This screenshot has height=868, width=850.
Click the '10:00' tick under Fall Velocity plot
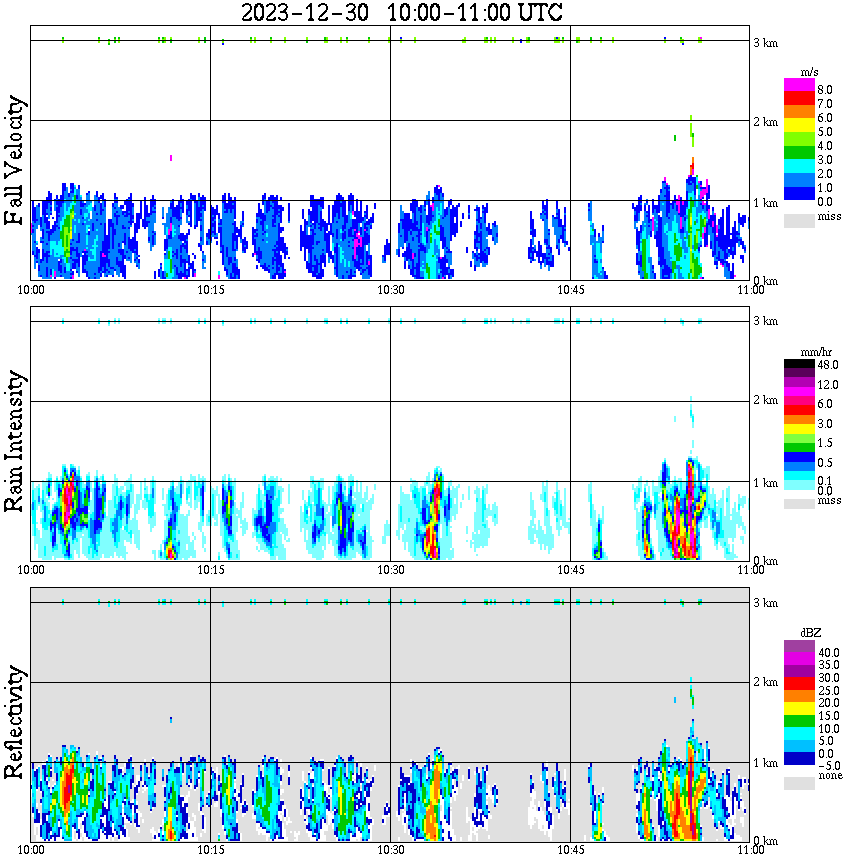click(x=31, y=290)
